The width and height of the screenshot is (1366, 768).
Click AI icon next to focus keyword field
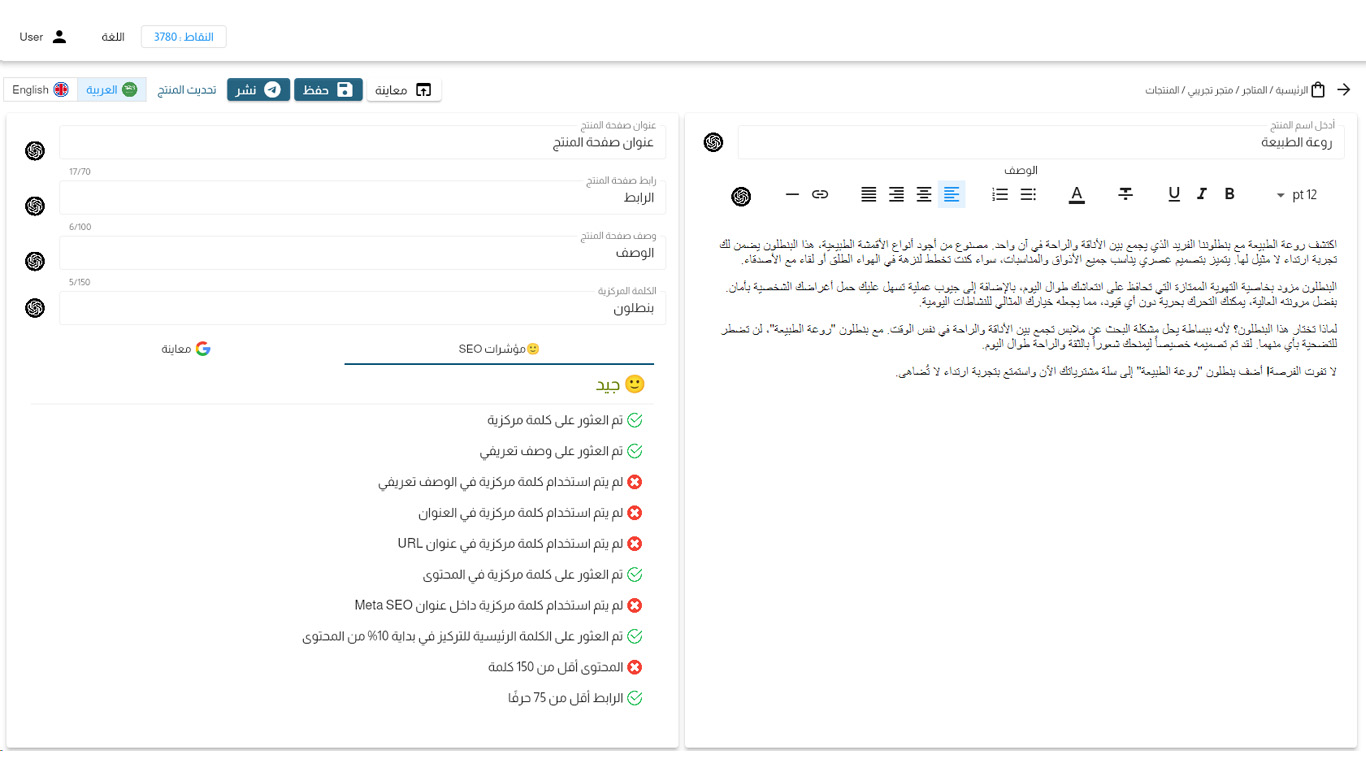tap(35, 307)
